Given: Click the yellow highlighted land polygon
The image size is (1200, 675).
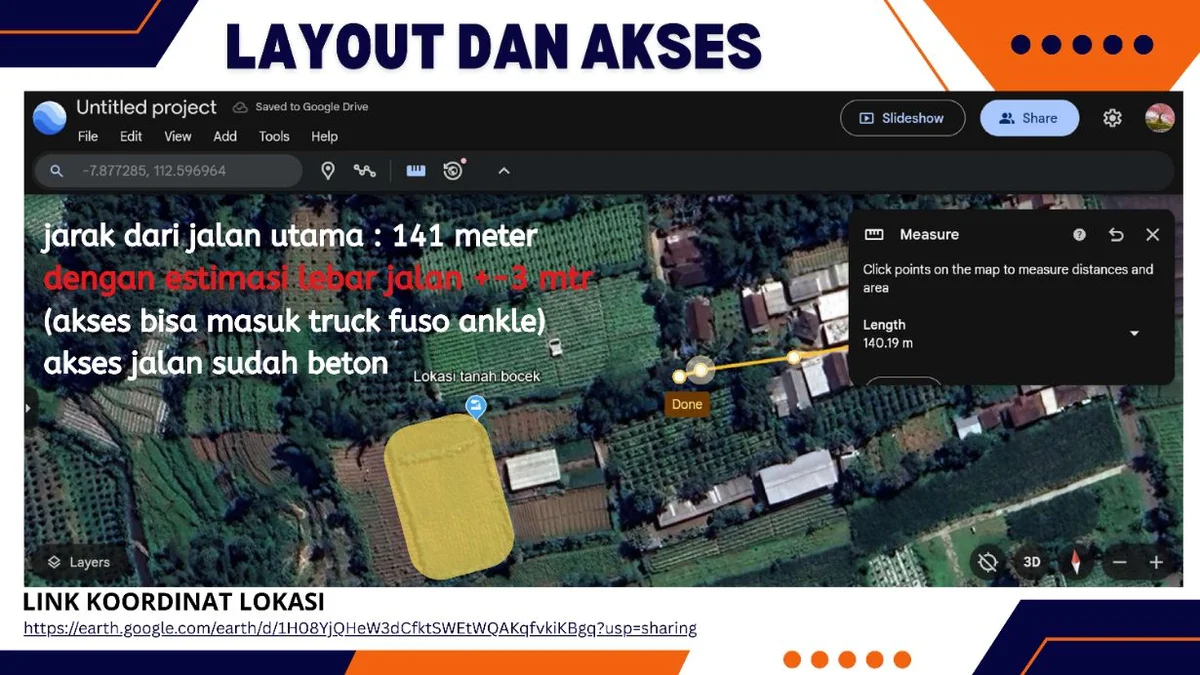Looking at the screenshot, I should pos(448,495).
